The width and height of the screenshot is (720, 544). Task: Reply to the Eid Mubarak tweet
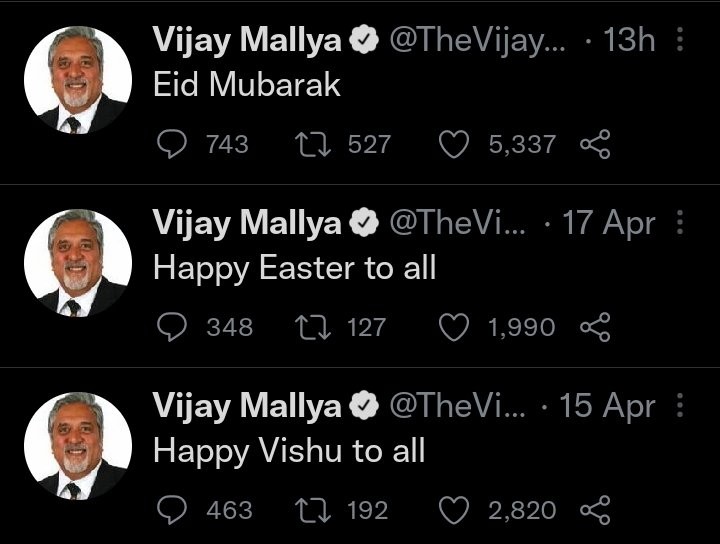(173, 144)
